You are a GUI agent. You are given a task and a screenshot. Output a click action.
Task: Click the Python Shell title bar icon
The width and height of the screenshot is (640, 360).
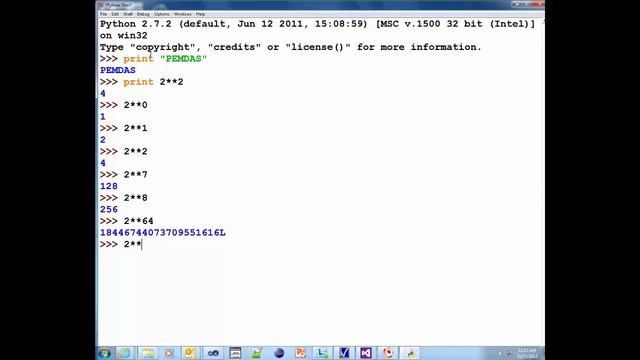pyautogui.click(x=100, y=5)
